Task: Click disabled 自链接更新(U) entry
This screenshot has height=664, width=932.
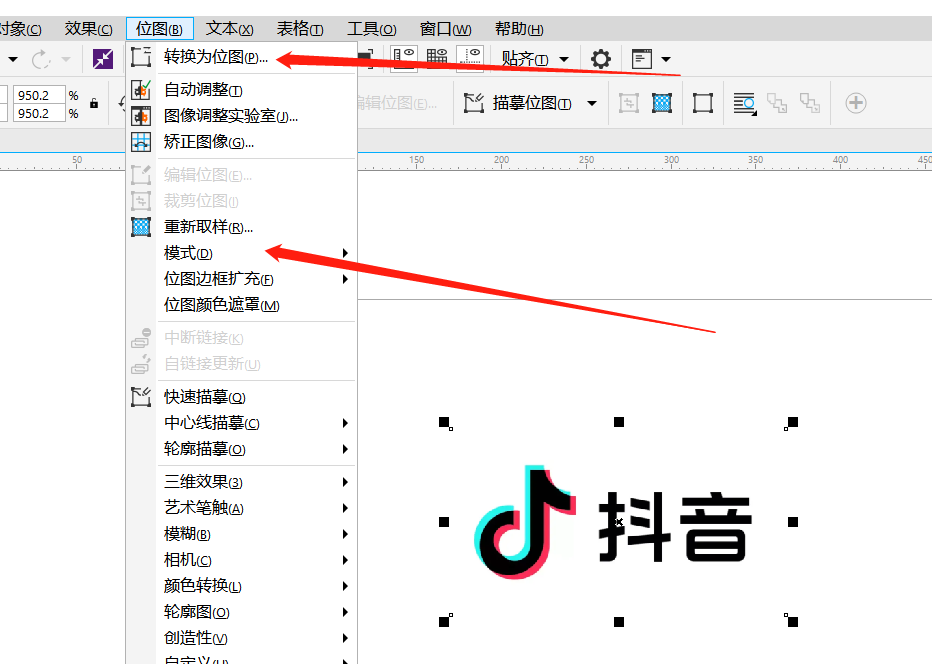Action: tap(242, 364)
